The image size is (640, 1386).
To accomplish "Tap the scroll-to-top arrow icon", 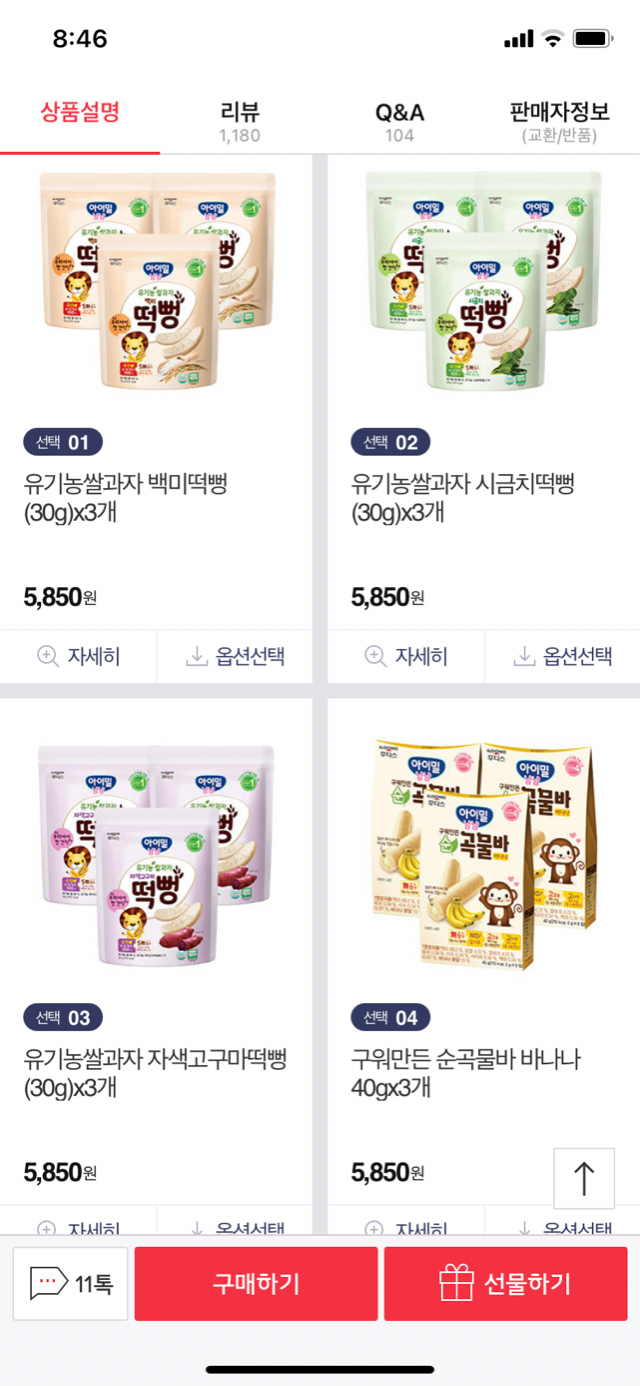I will tap(584, 1179).
